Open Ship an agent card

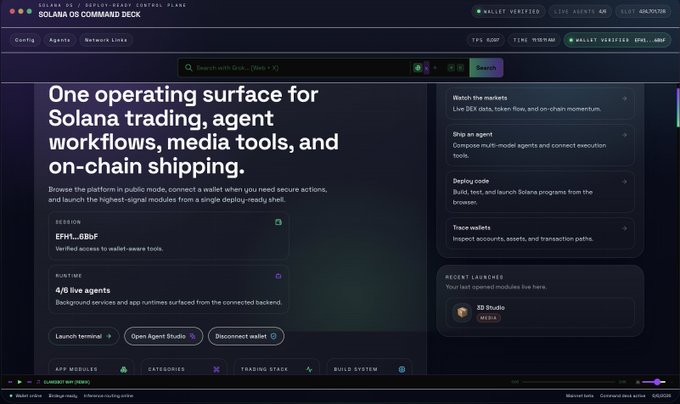[x=540, y=145]
